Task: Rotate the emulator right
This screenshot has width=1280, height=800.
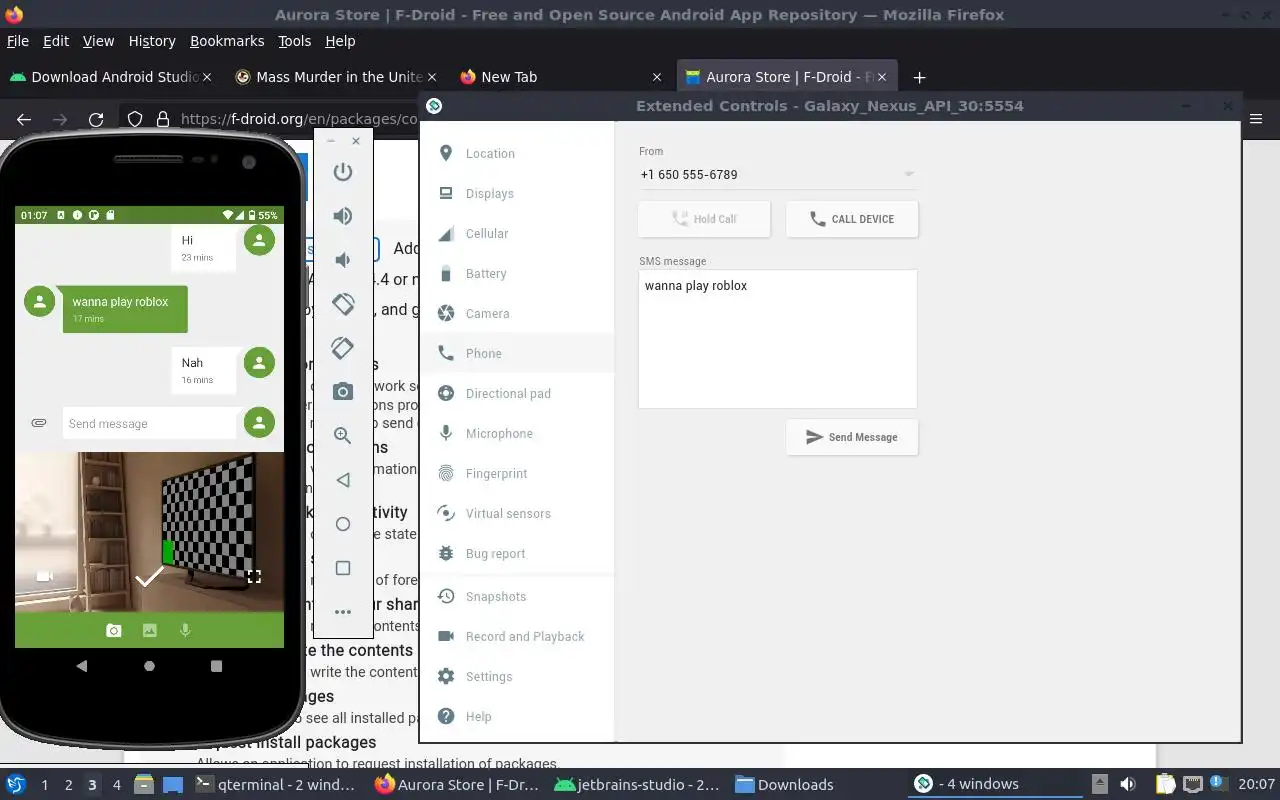Action: (x=343, y=347)
